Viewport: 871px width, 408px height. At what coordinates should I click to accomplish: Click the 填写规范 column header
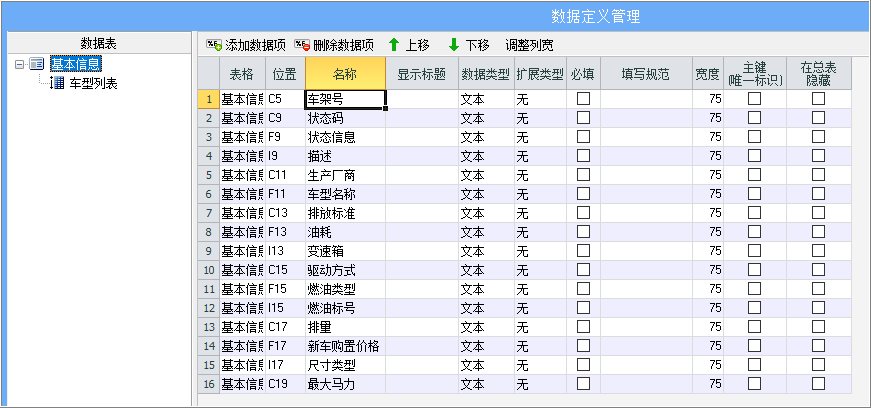[x=646, y=73]
